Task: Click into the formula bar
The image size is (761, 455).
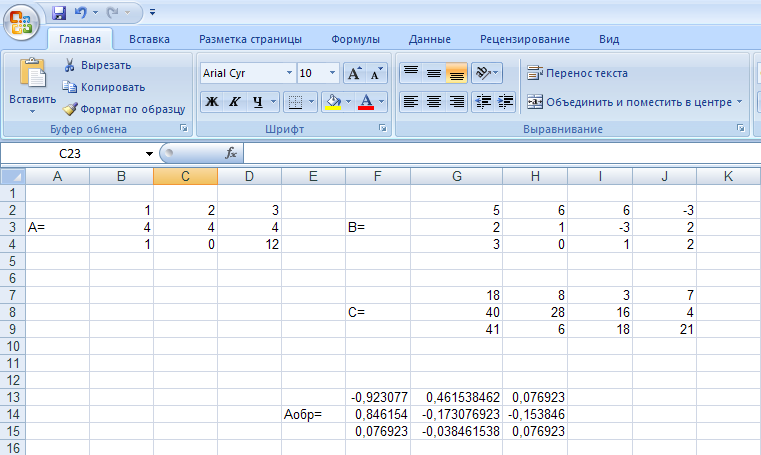Action: click(x=502, y=154)
